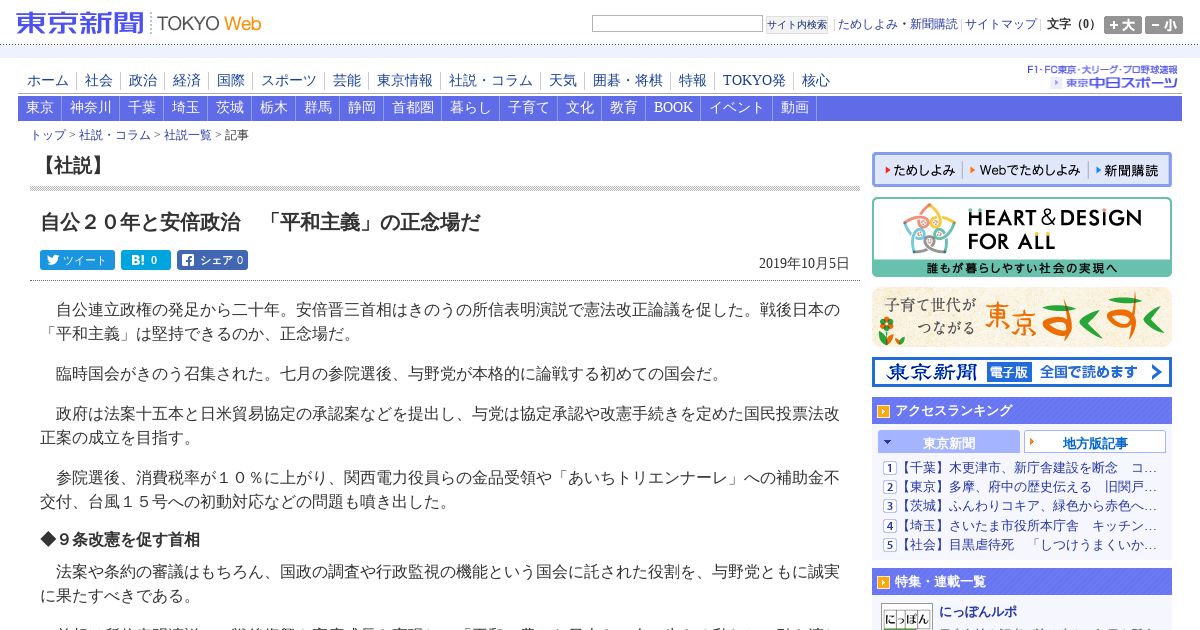Select 栃木 in the regional submenu
The width and height of the screenshot is (1200, 630).
click(274, 108)
